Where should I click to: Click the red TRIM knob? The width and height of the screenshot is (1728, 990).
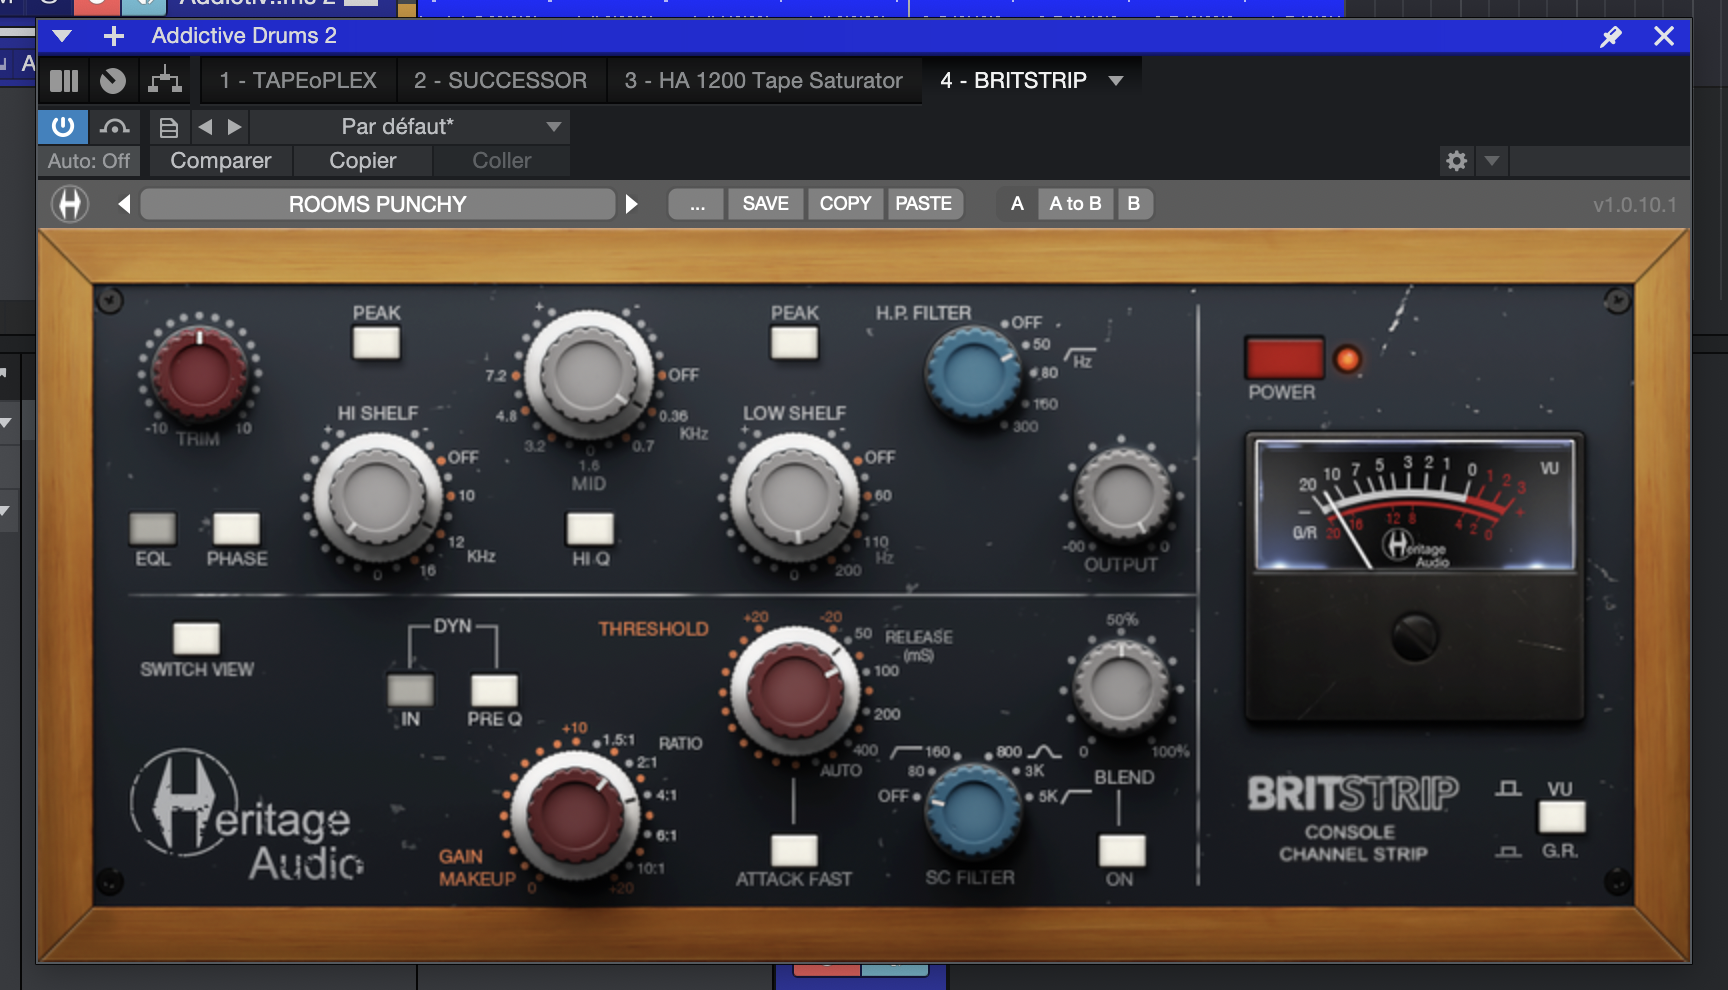(199, 372)
